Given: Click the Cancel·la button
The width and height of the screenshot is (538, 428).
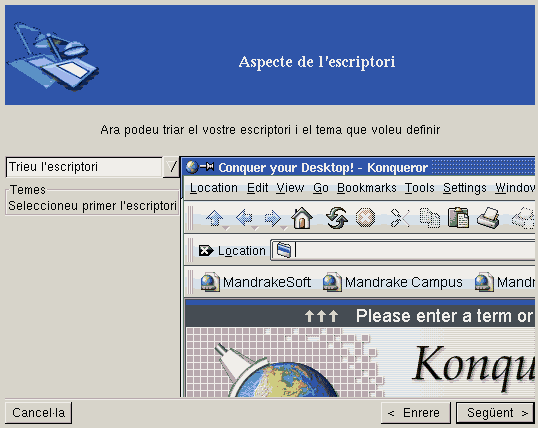Looking at the screenshot, I should [38, 413].
